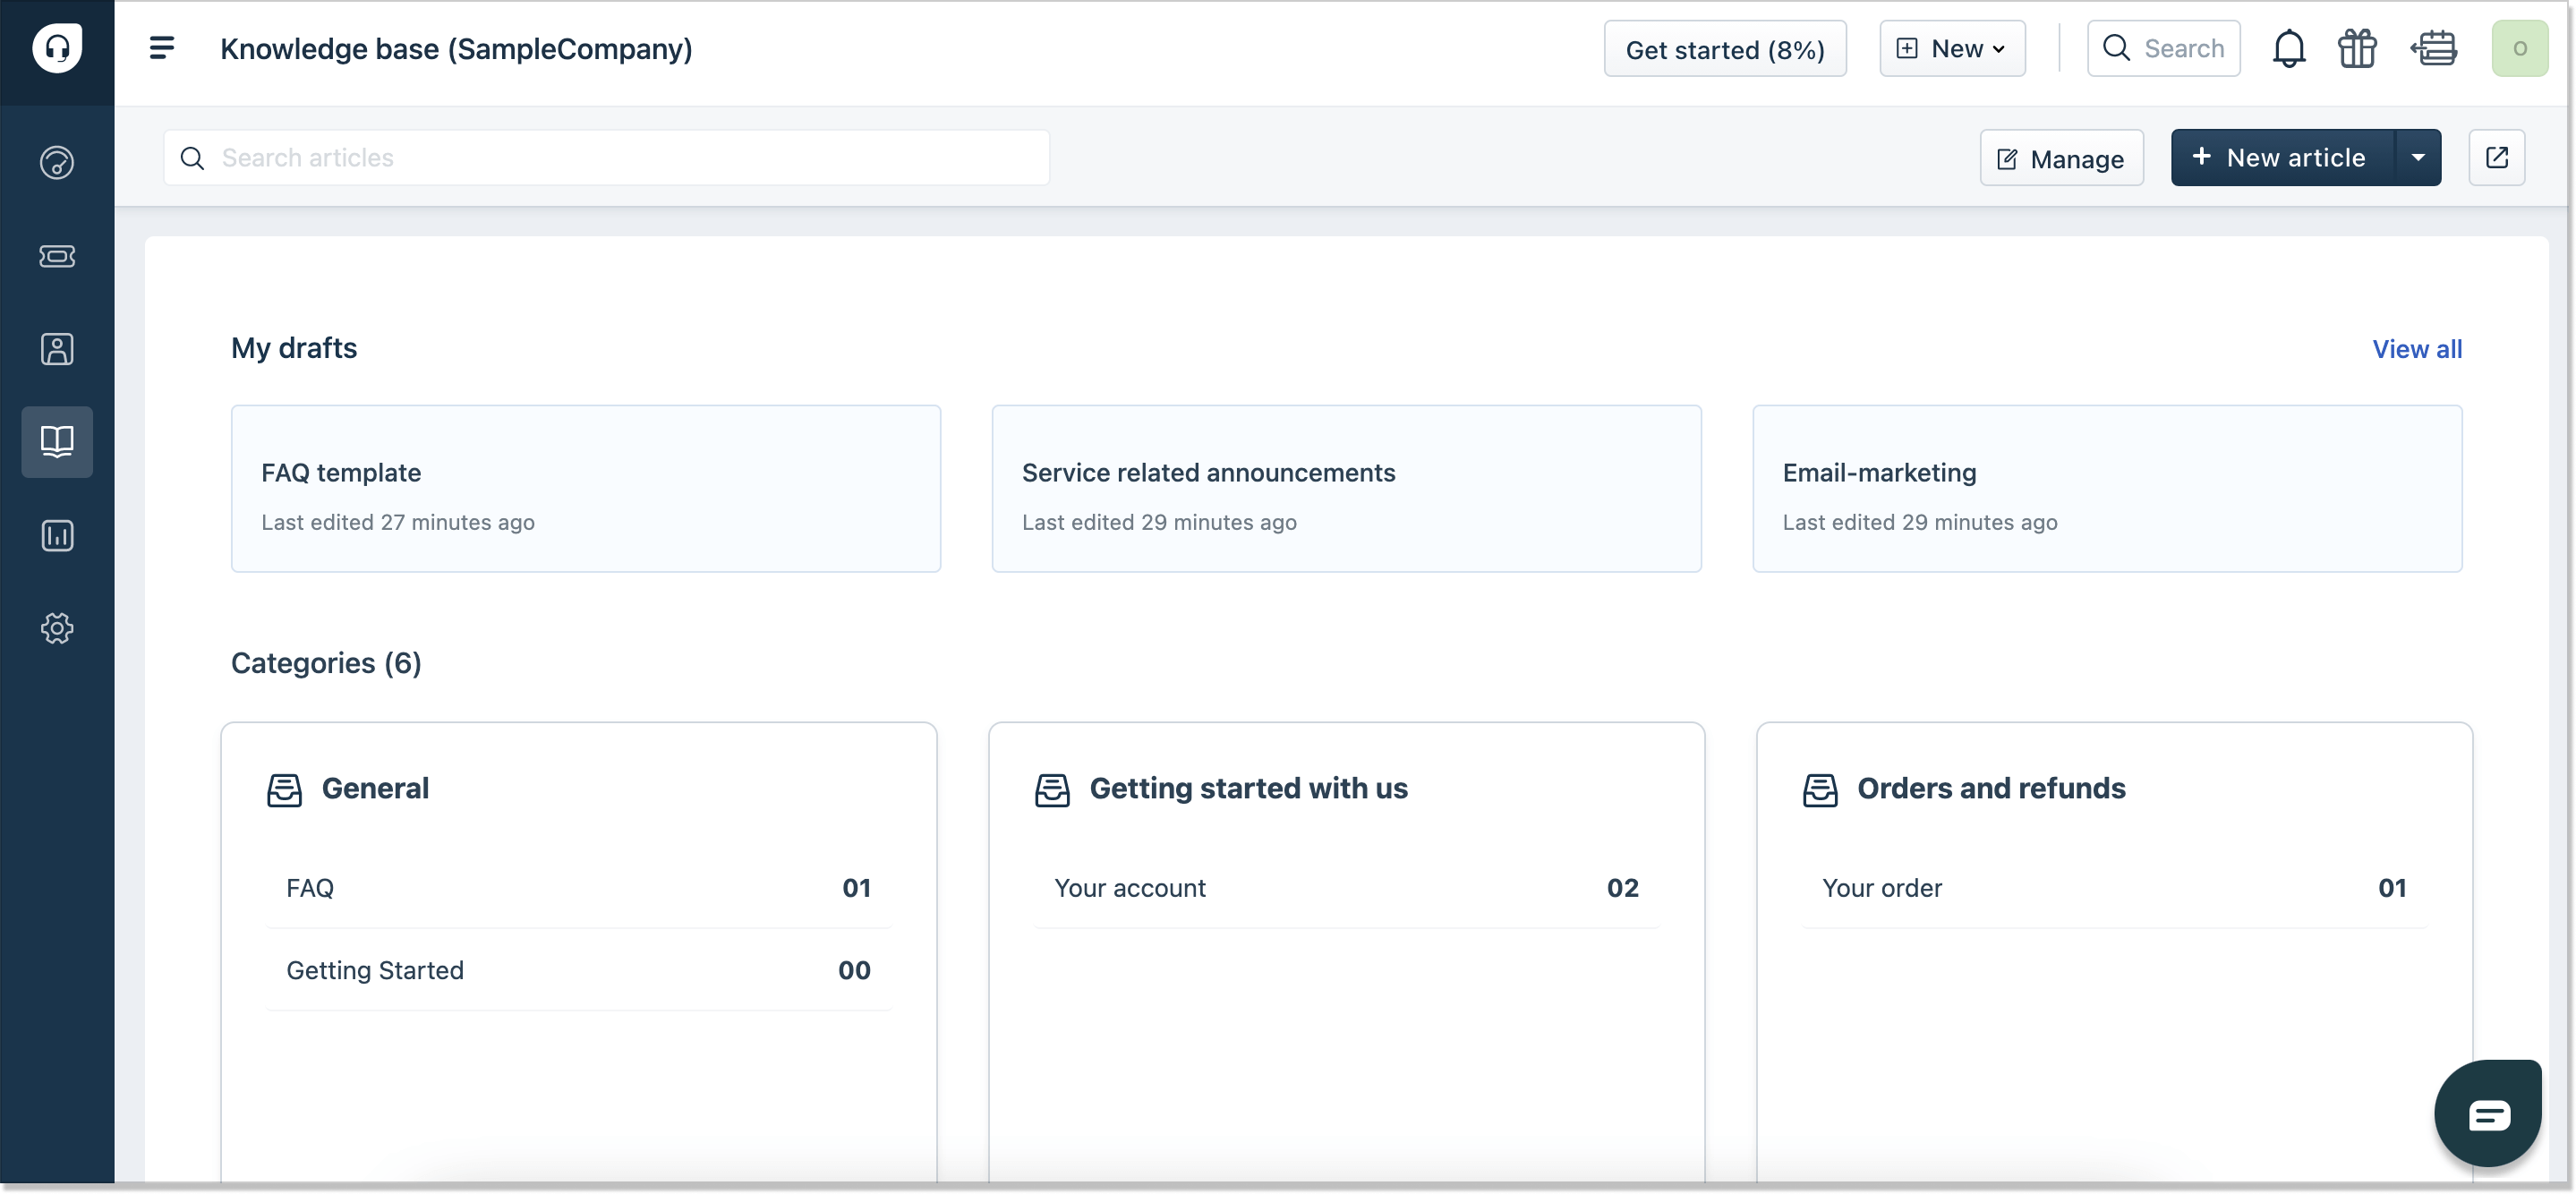
Task: Click the Get started 8% progress button
Action: click(1725, 47)
